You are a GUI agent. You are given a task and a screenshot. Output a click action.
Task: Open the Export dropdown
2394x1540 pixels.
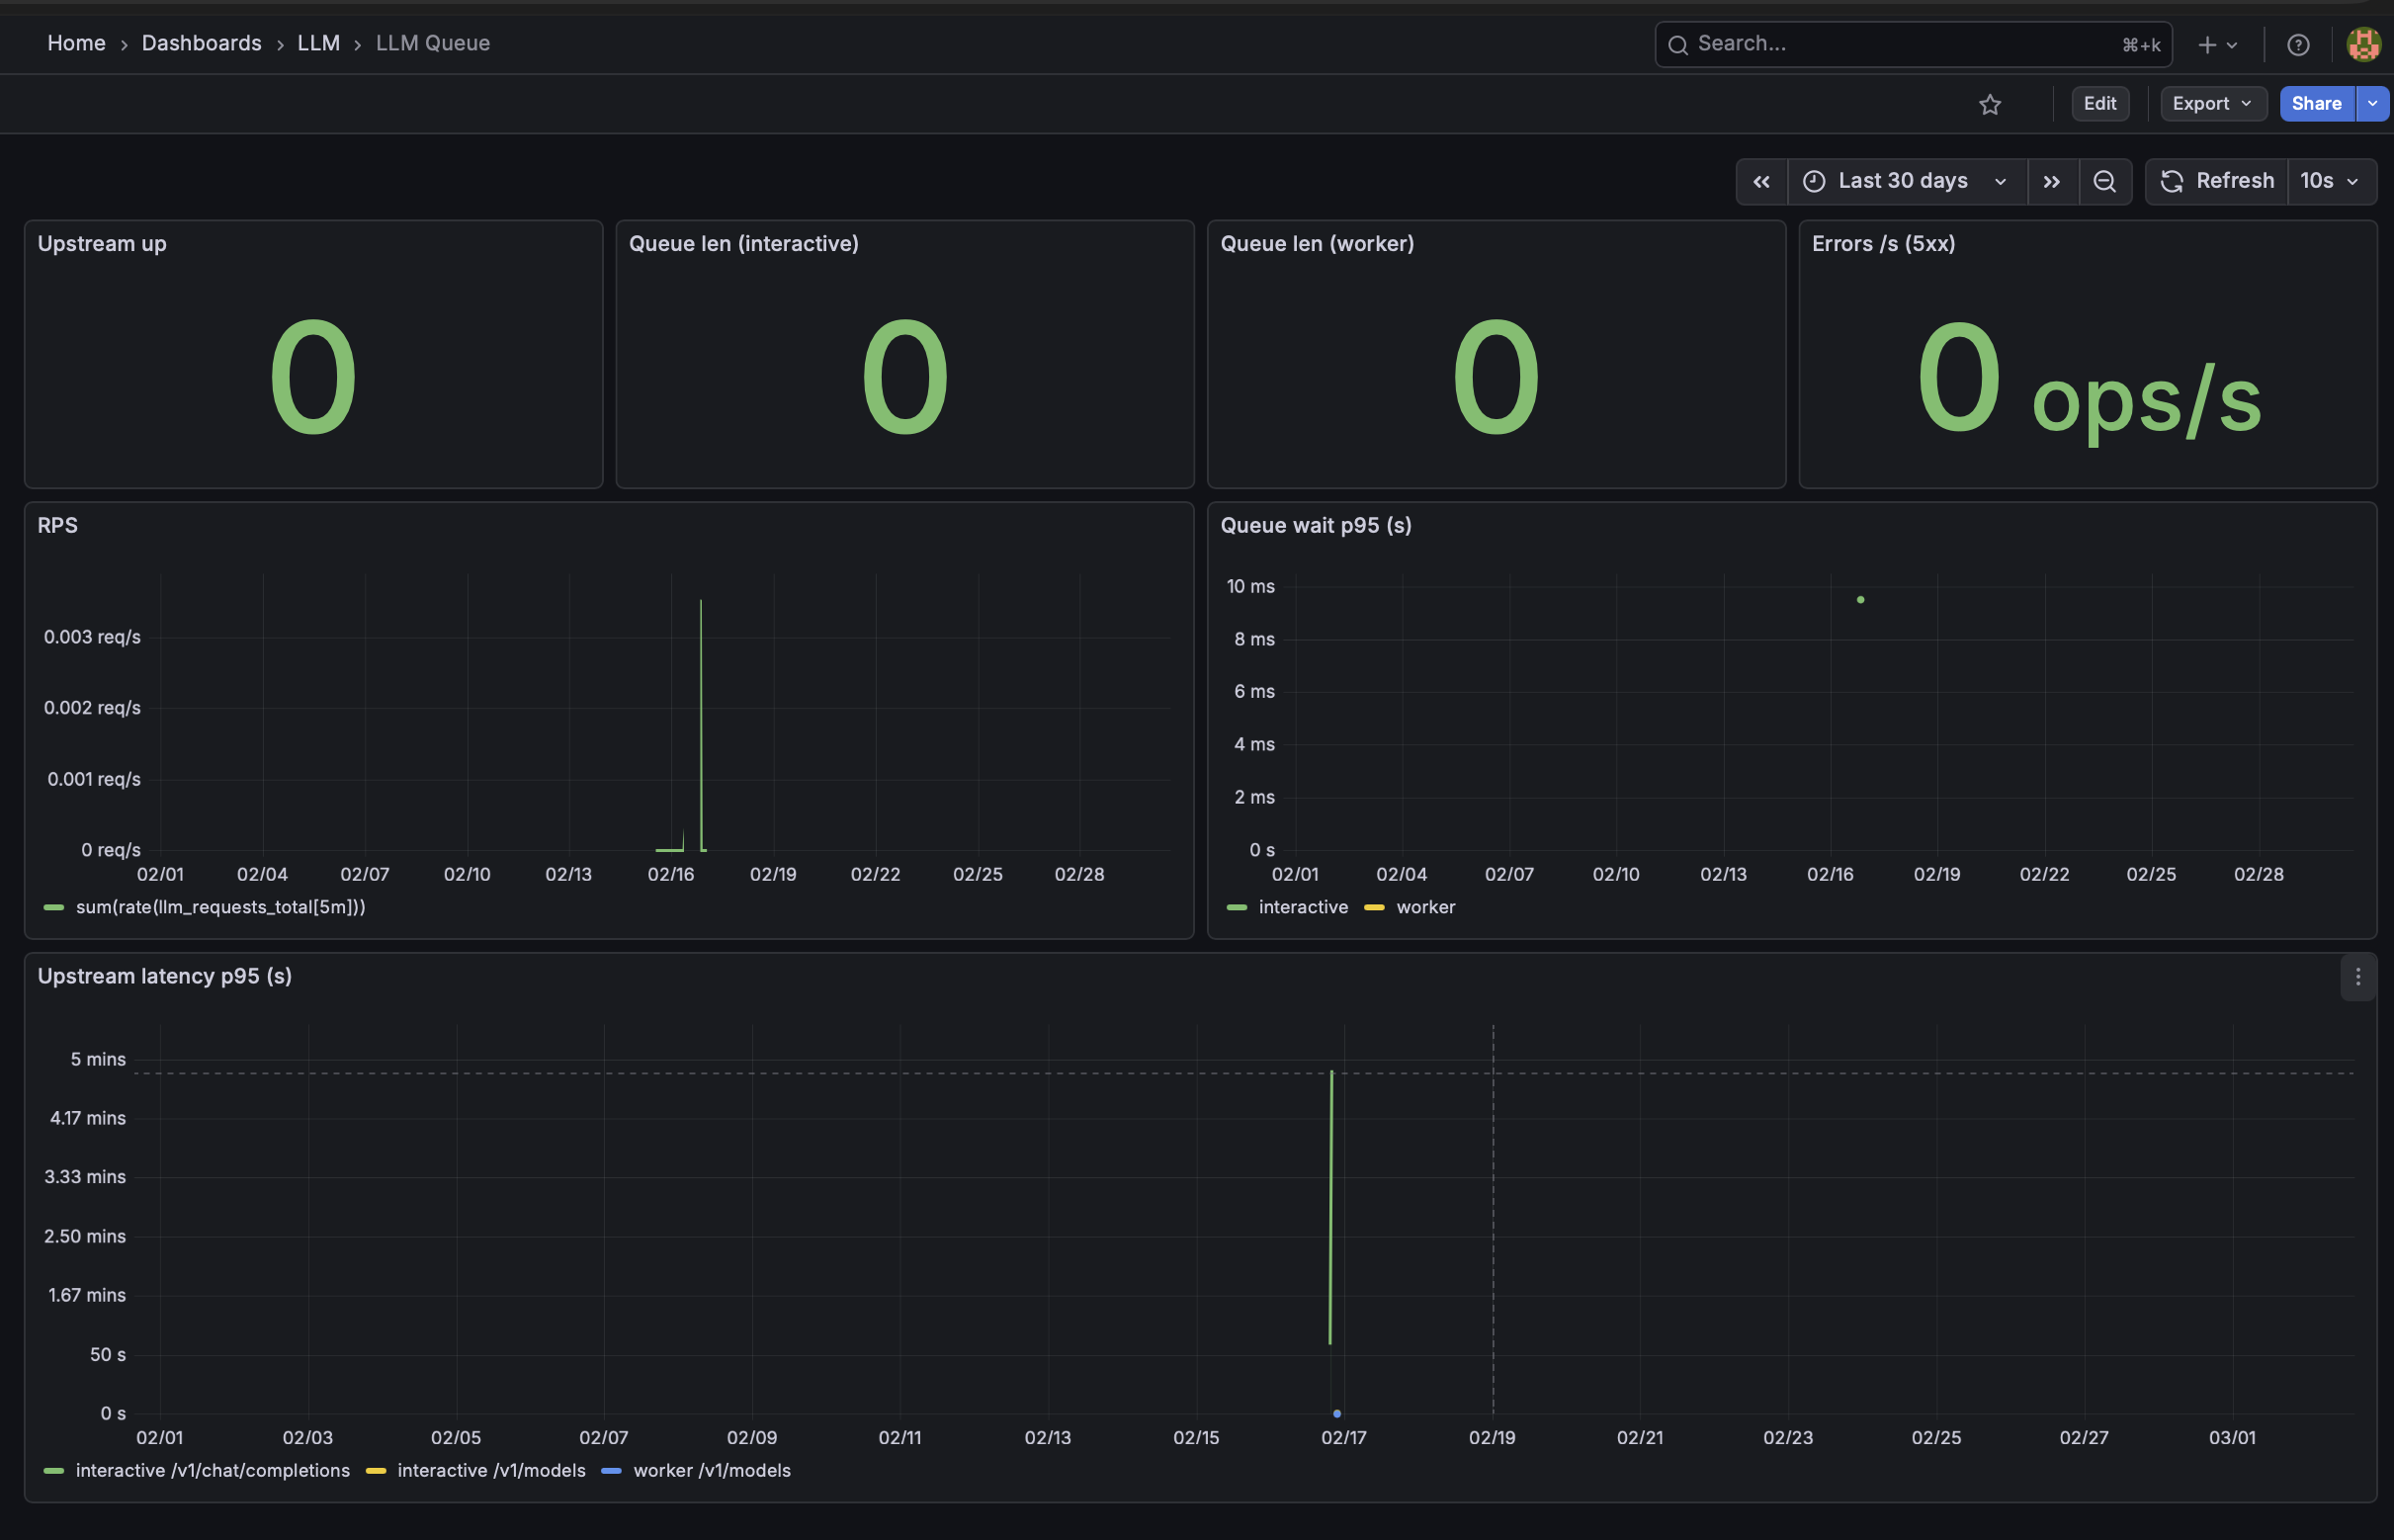[2212, 103]
